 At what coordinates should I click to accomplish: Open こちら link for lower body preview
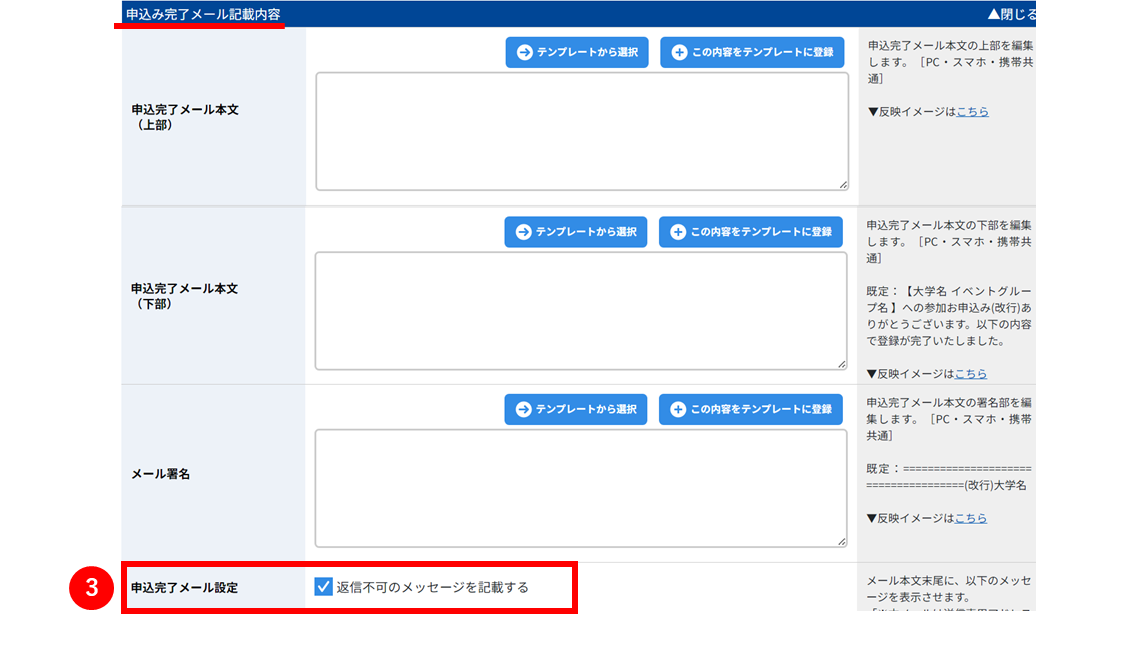(x=971, y=374)
